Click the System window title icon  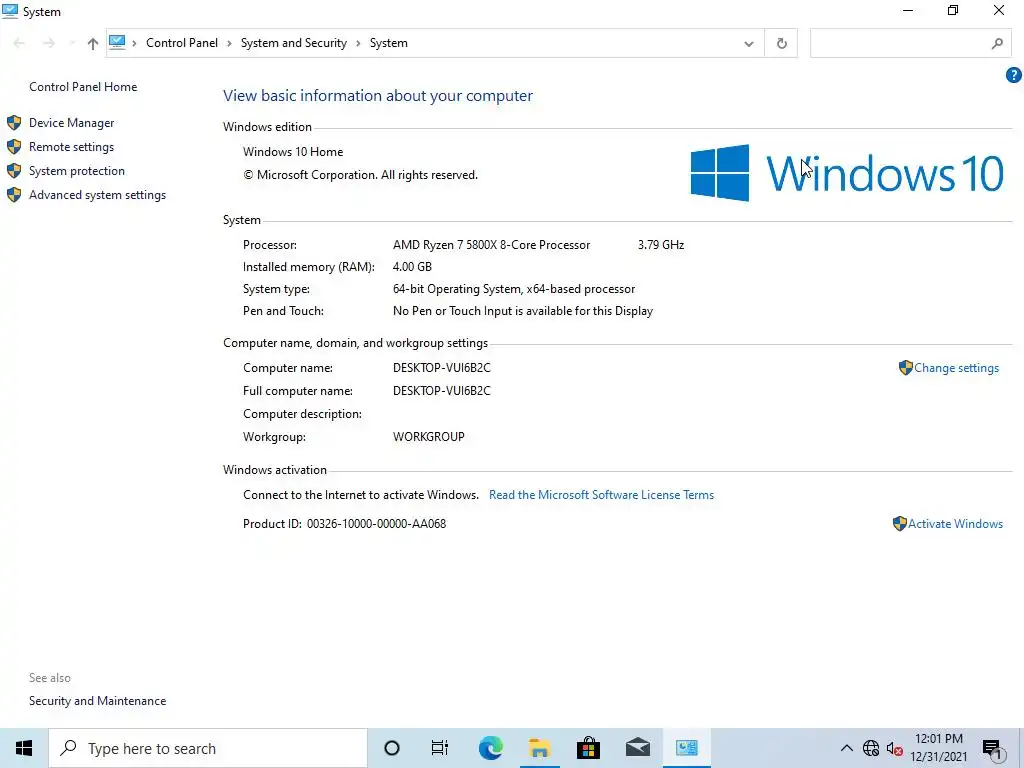(10, 11)
